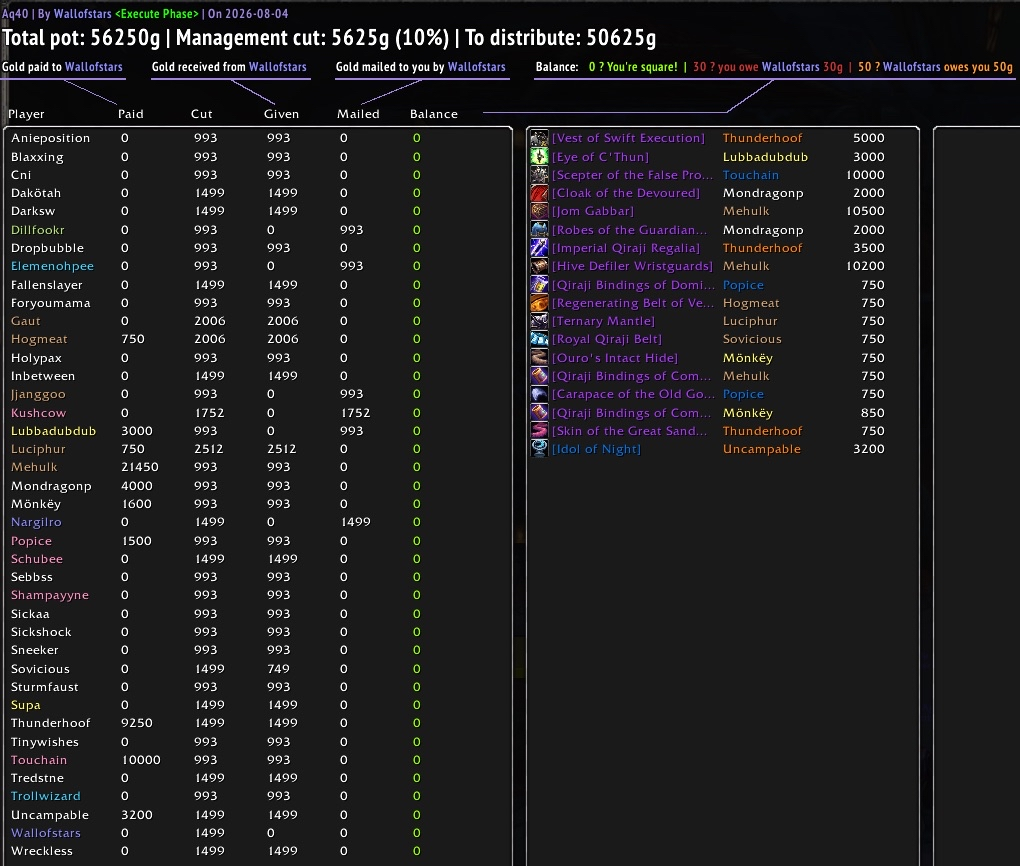Select the Anieposition player row
This screenshot has width=1020, height=866.
point(258,138)
